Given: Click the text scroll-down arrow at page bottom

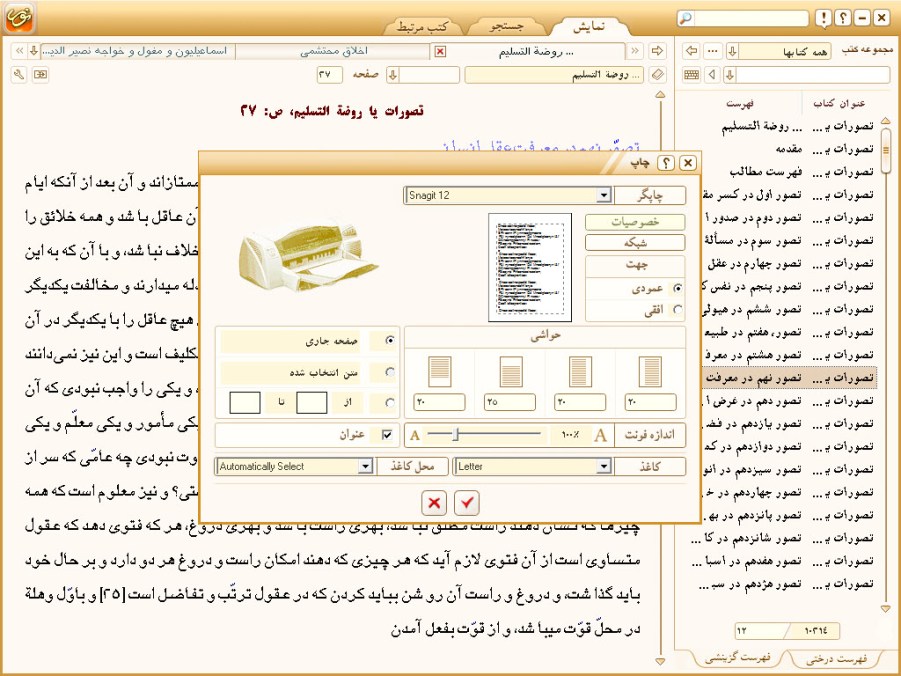Looking at the screenshot, I should 660,662.
